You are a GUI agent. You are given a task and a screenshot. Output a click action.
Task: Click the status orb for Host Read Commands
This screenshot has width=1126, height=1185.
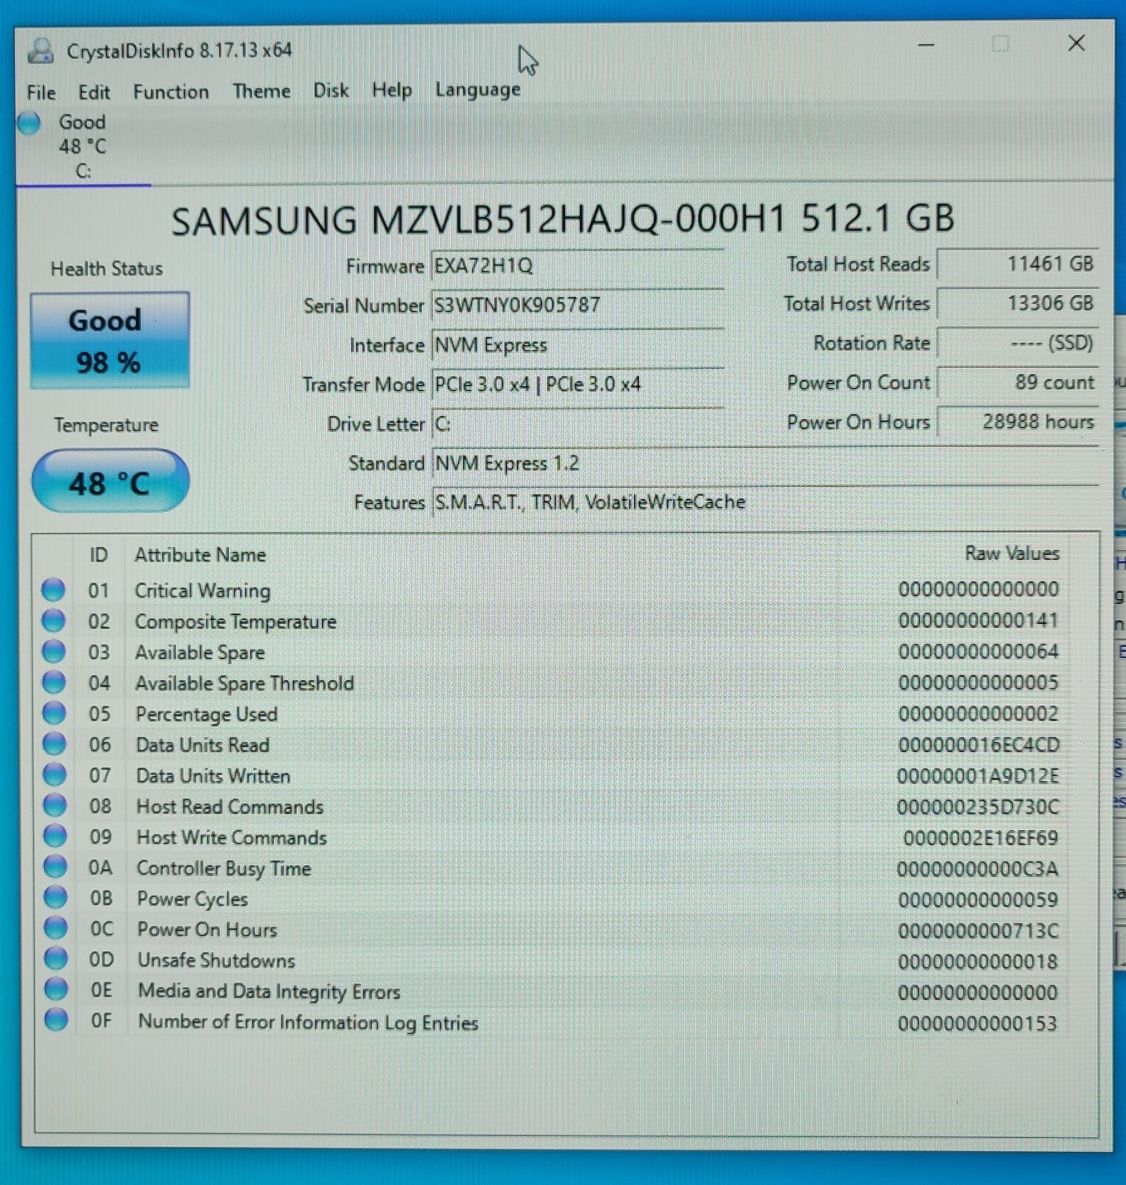[x=54, y=806]
